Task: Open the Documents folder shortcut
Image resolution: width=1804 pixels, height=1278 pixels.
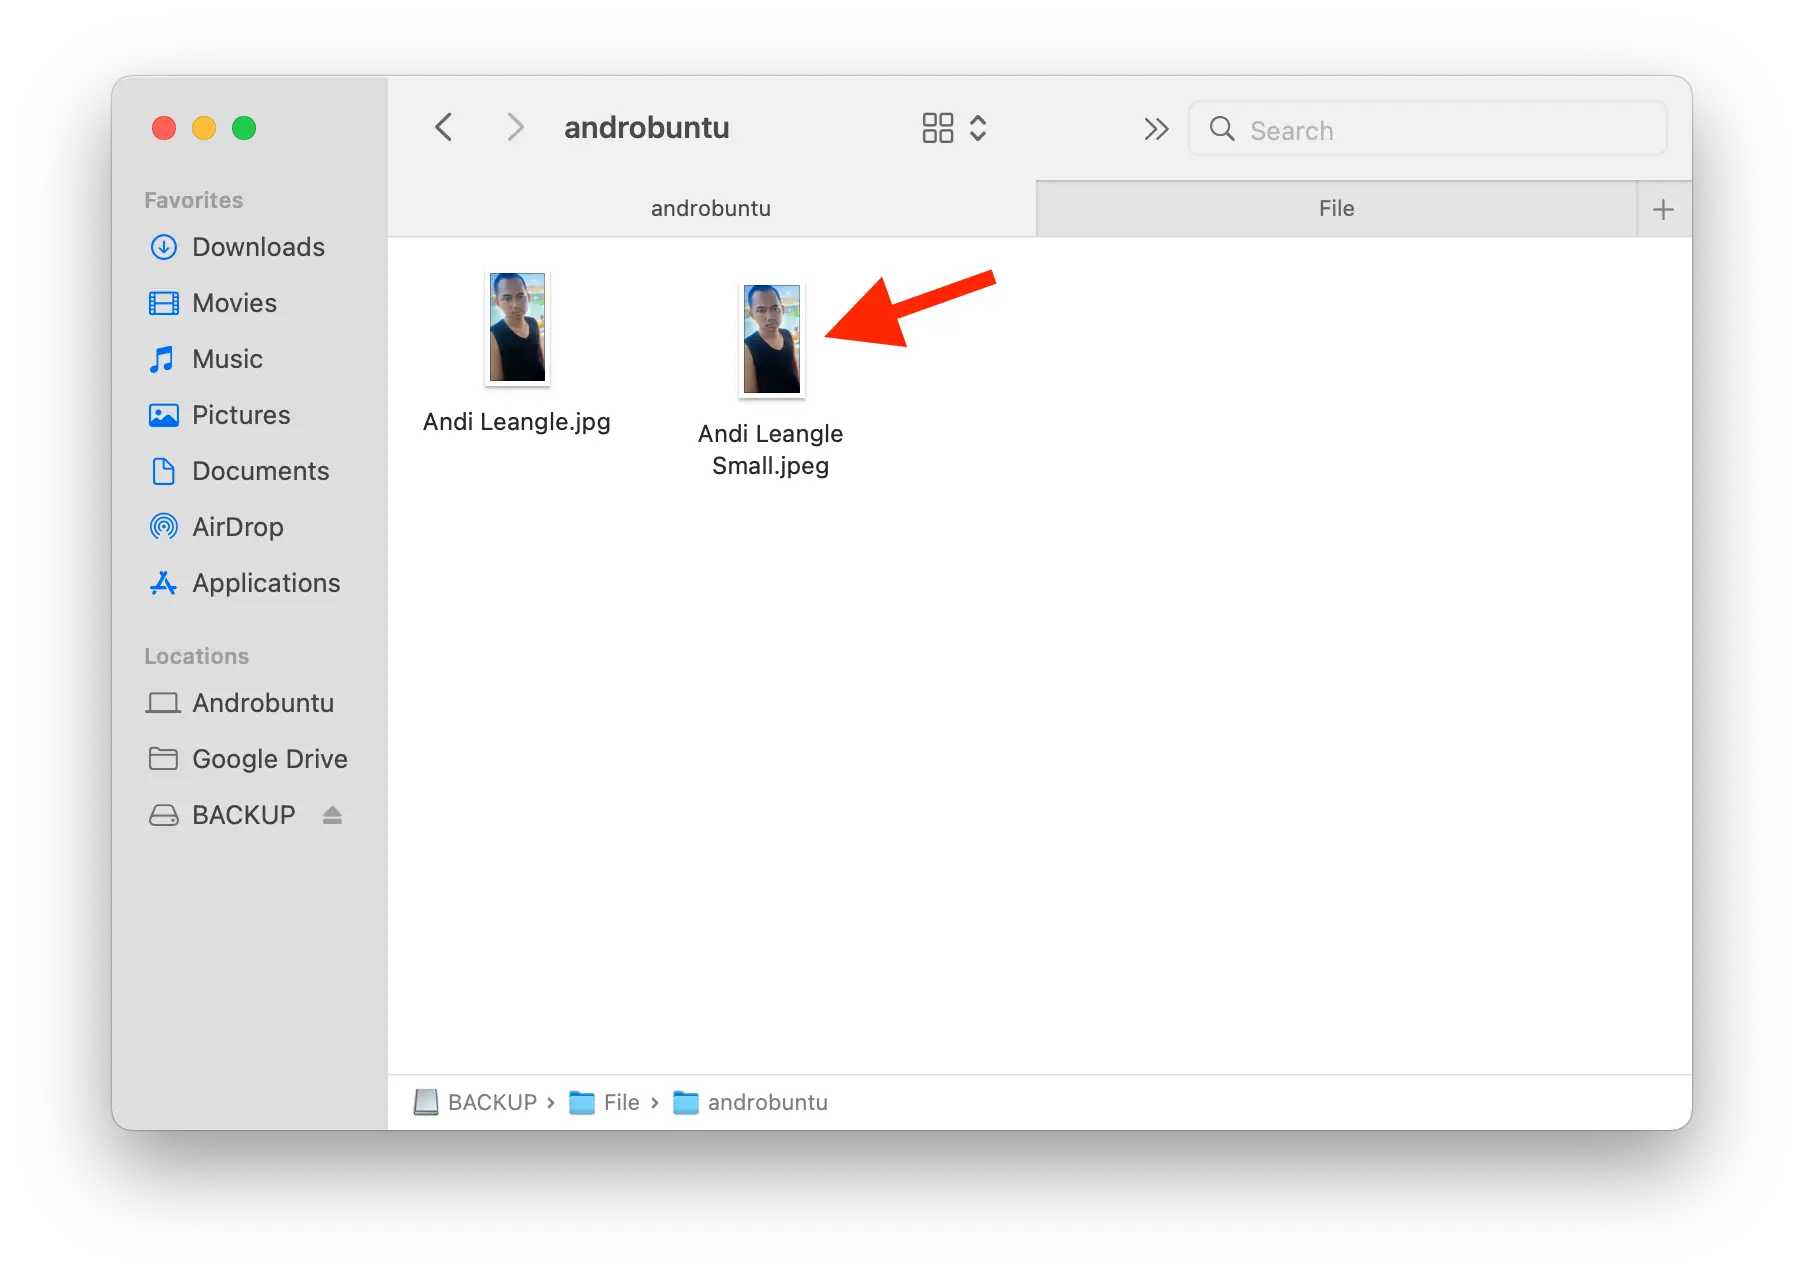Action: [x=260, y=471]
